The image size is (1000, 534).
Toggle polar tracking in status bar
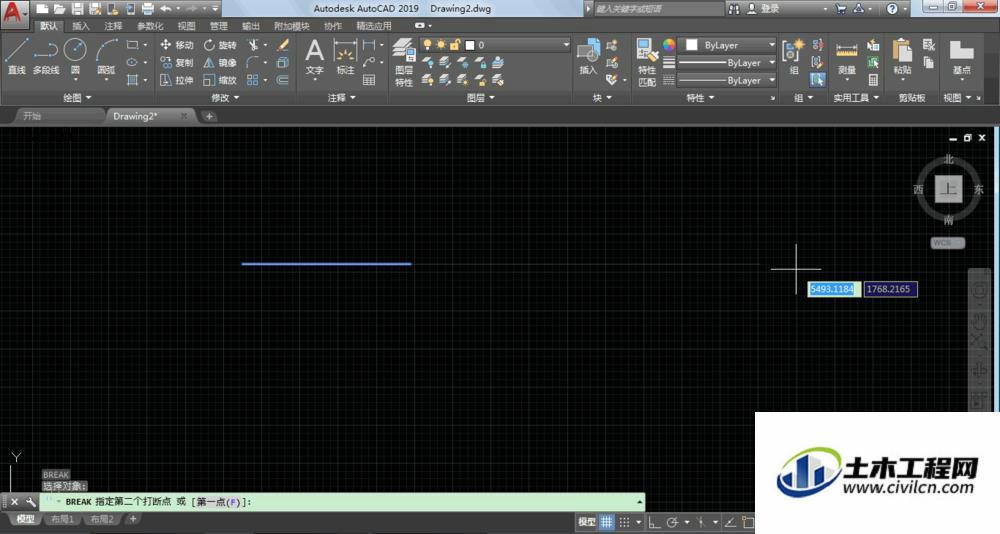pos(672,522)
